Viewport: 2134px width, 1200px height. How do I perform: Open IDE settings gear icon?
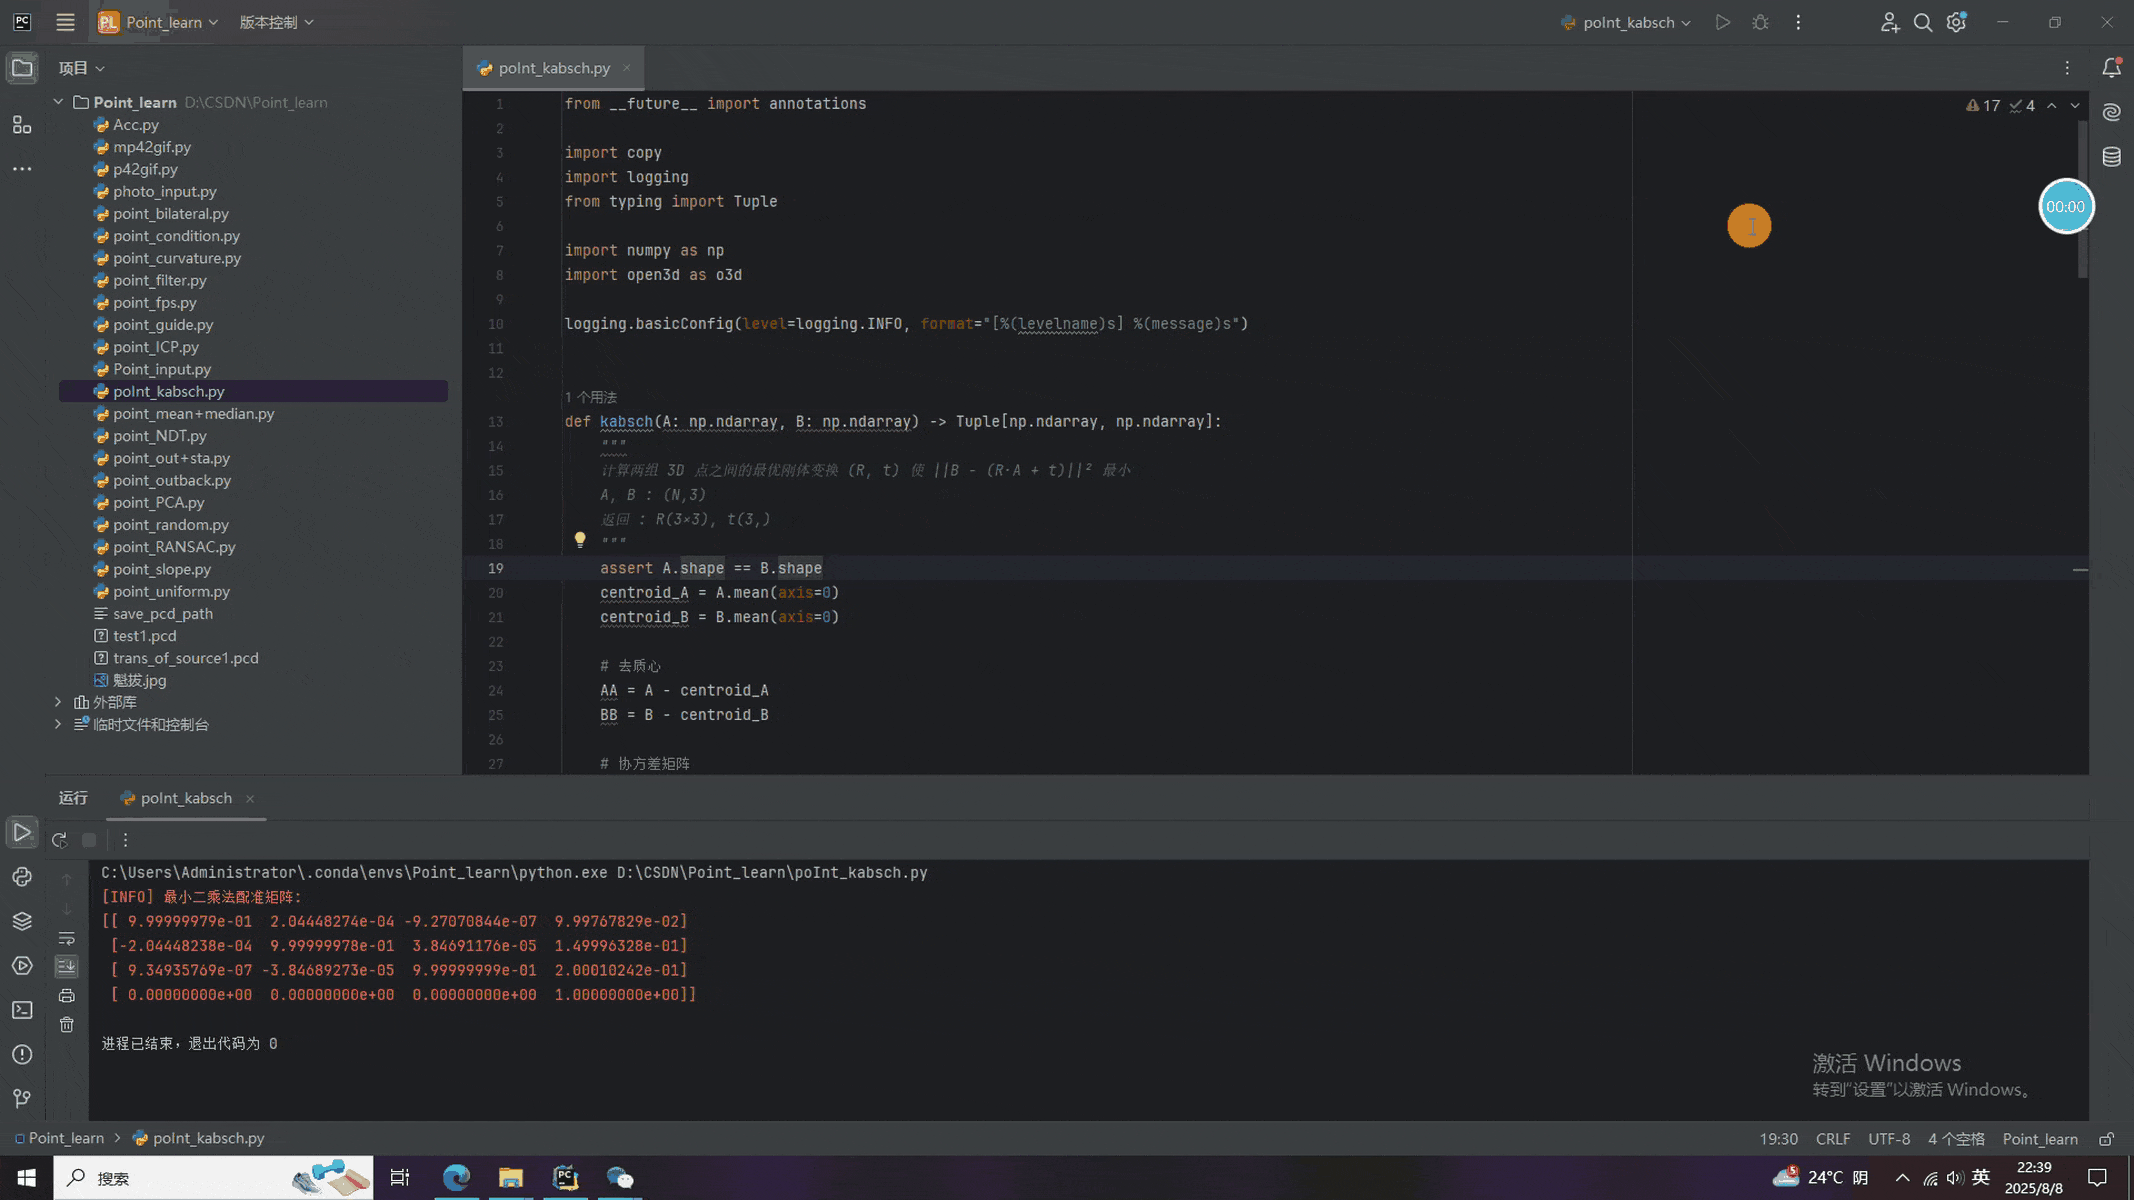(1957, 22)
